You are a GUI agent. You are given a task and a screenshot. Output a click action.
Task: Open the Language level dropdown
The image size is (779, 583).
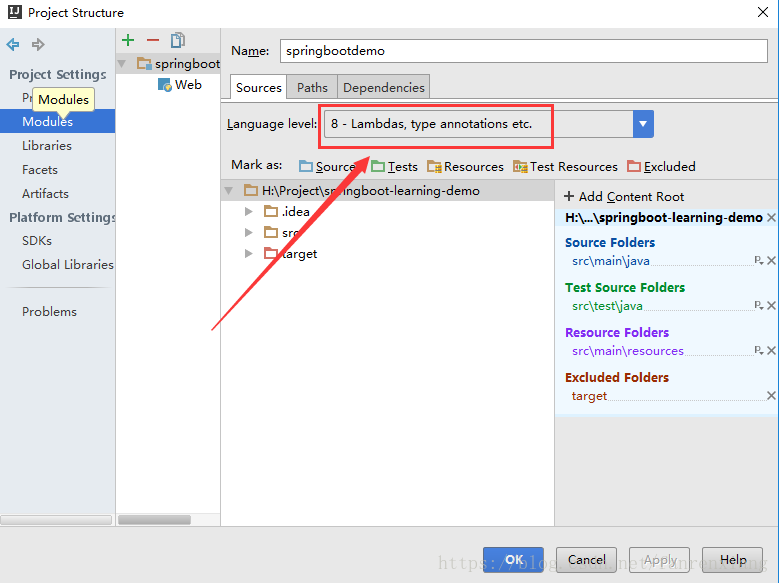(643, 124)
